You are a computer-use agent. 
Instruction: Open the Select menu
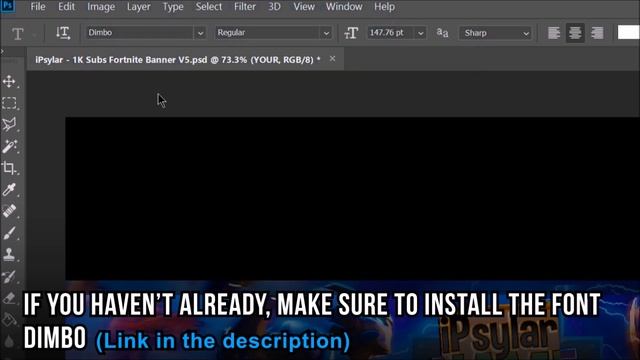[x=209, y=7]
